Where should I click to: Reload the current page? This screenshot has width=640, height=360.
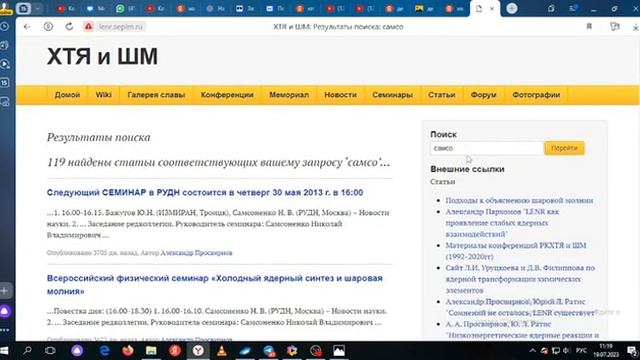(69, 27)
